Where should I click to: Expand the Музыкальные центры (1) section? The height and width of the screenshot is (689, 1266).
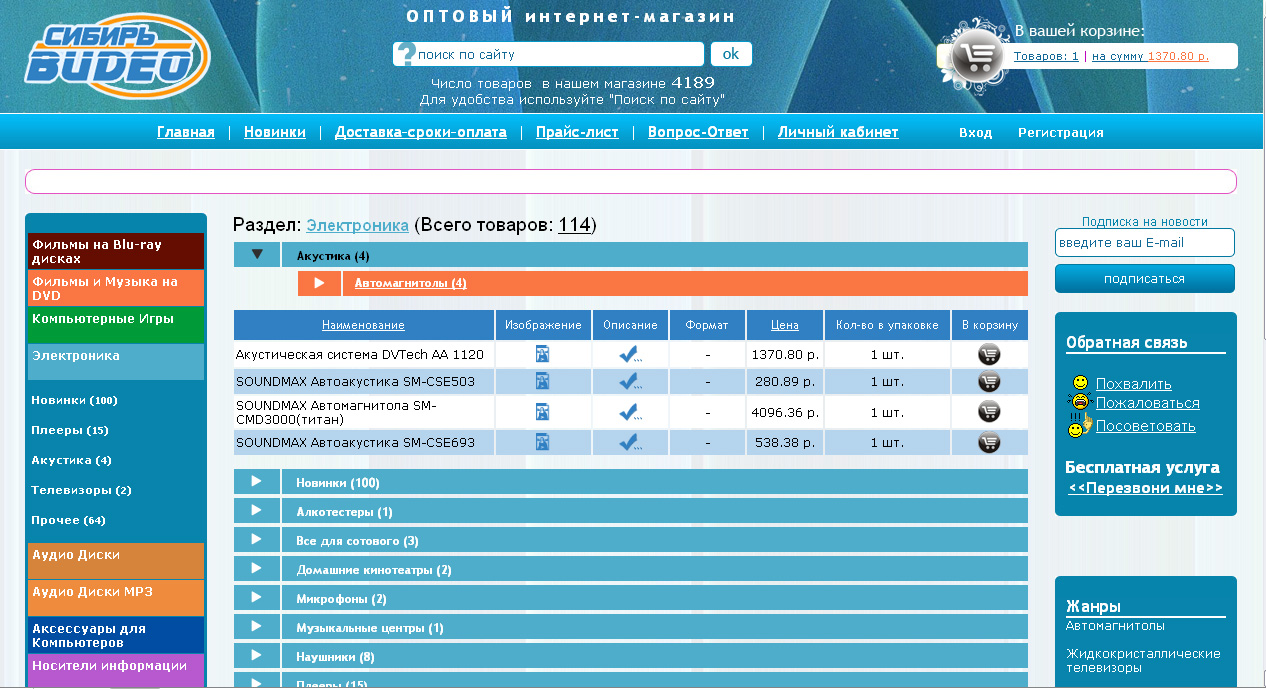click(x=631, y=627)
